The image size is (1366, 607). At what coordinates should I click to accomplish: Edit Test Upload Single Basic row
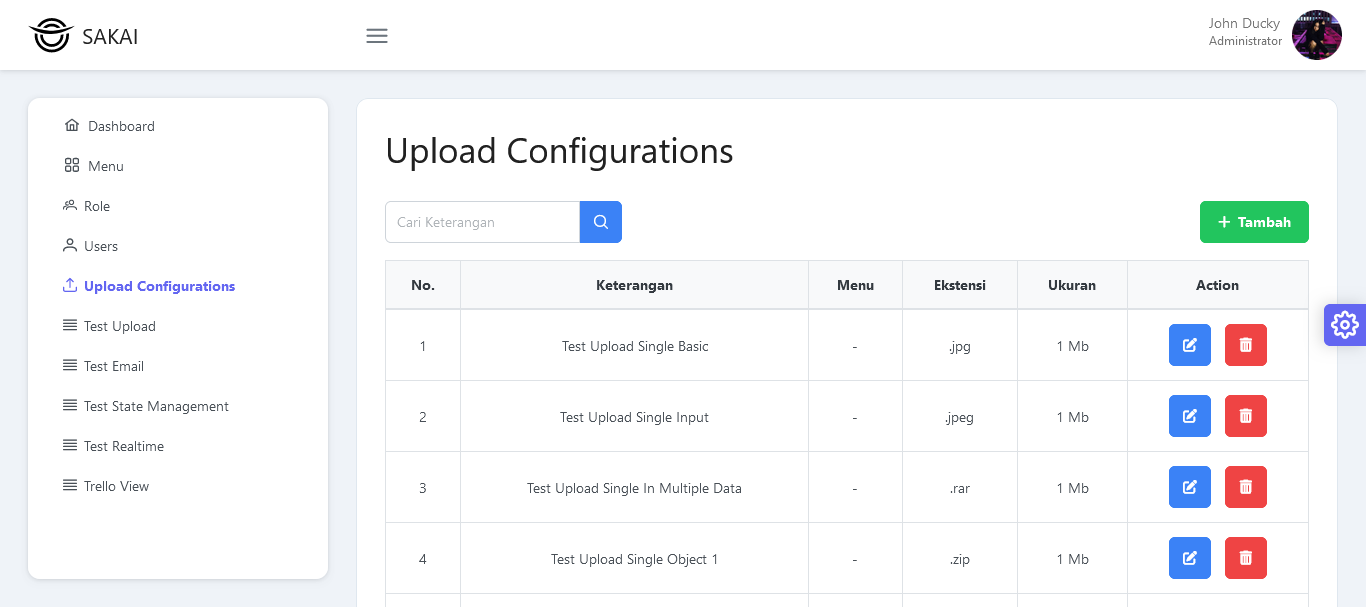pos(1190,345)
